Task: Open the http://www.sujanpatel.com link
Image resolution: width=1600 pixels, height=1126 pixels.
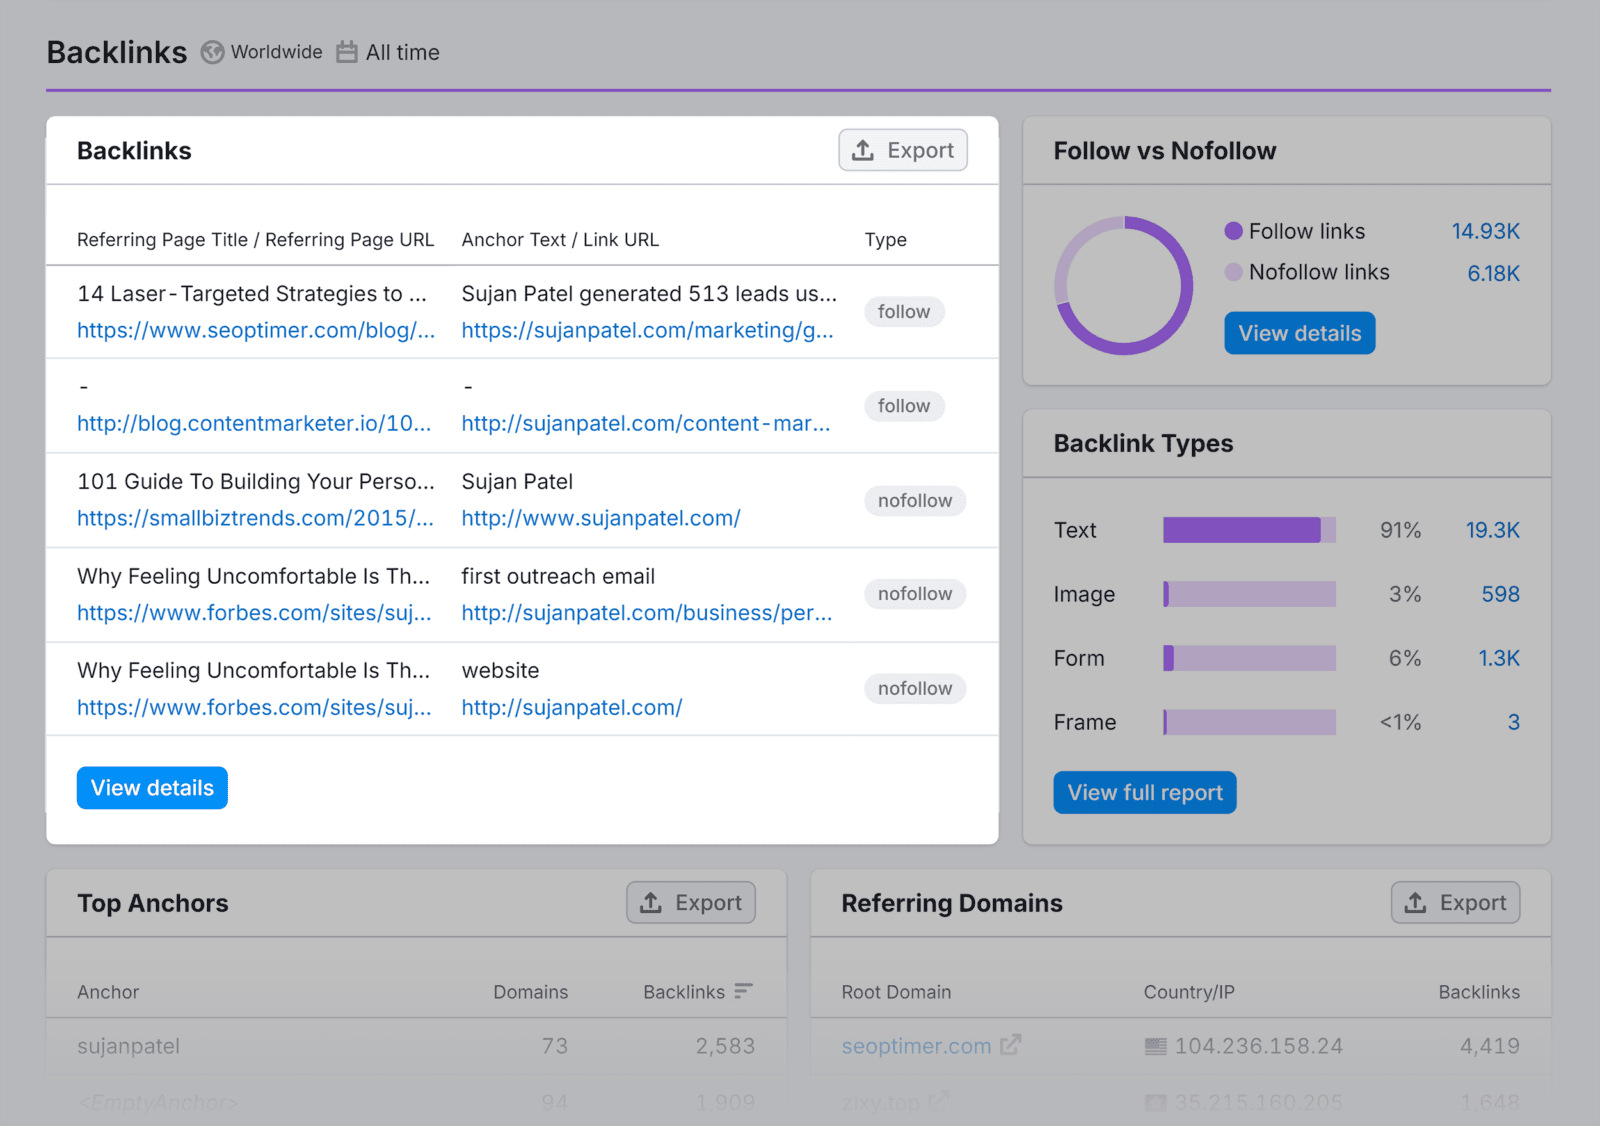Action: click(600, 518)
